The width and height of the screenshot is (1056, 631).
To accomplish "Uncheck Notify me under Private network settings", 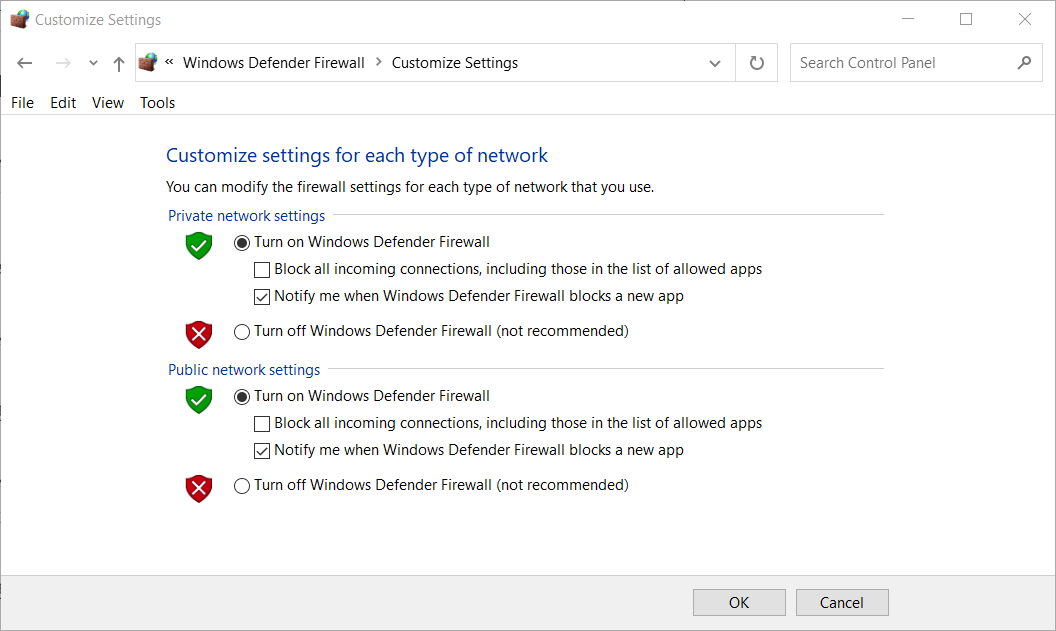I will 262,297.
